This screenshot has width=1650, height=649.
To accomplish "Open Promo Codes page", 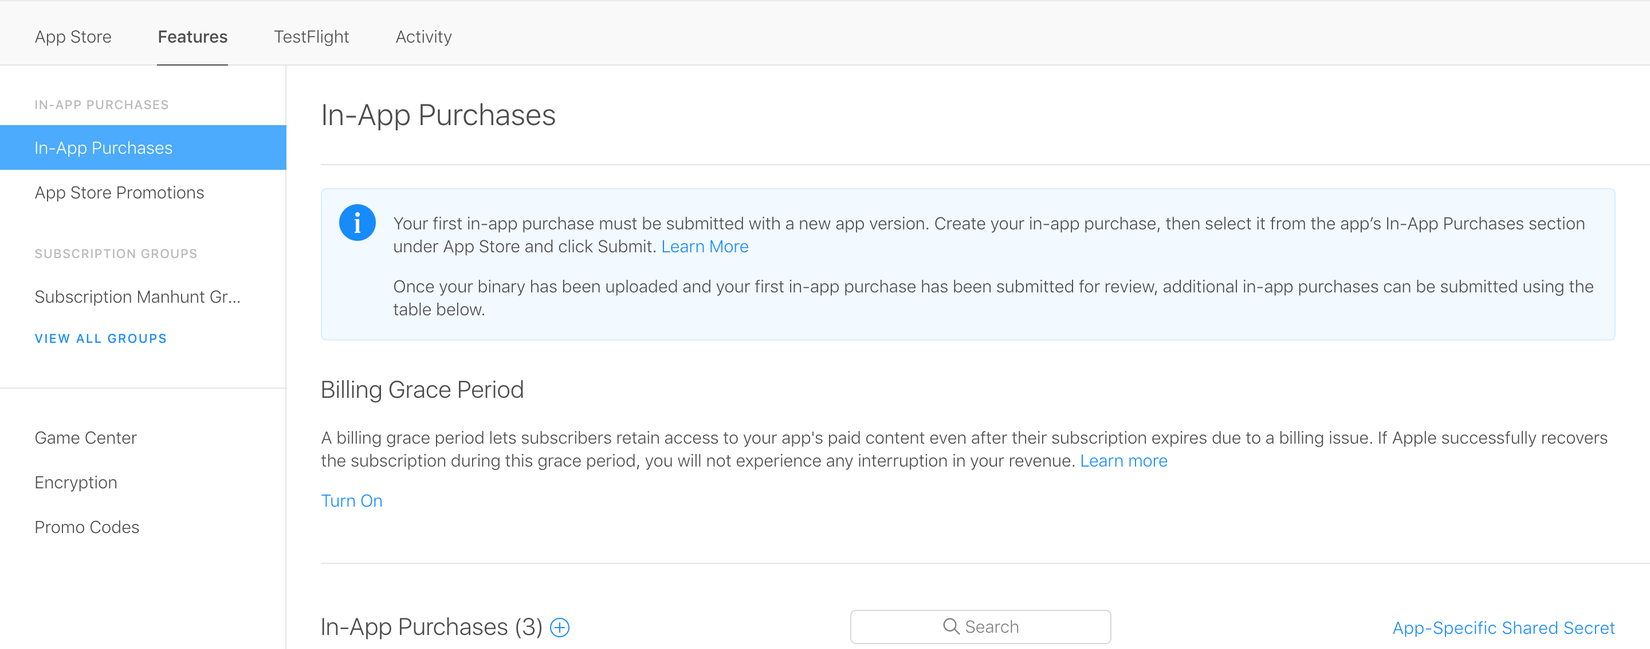I will tap(86, 528).
